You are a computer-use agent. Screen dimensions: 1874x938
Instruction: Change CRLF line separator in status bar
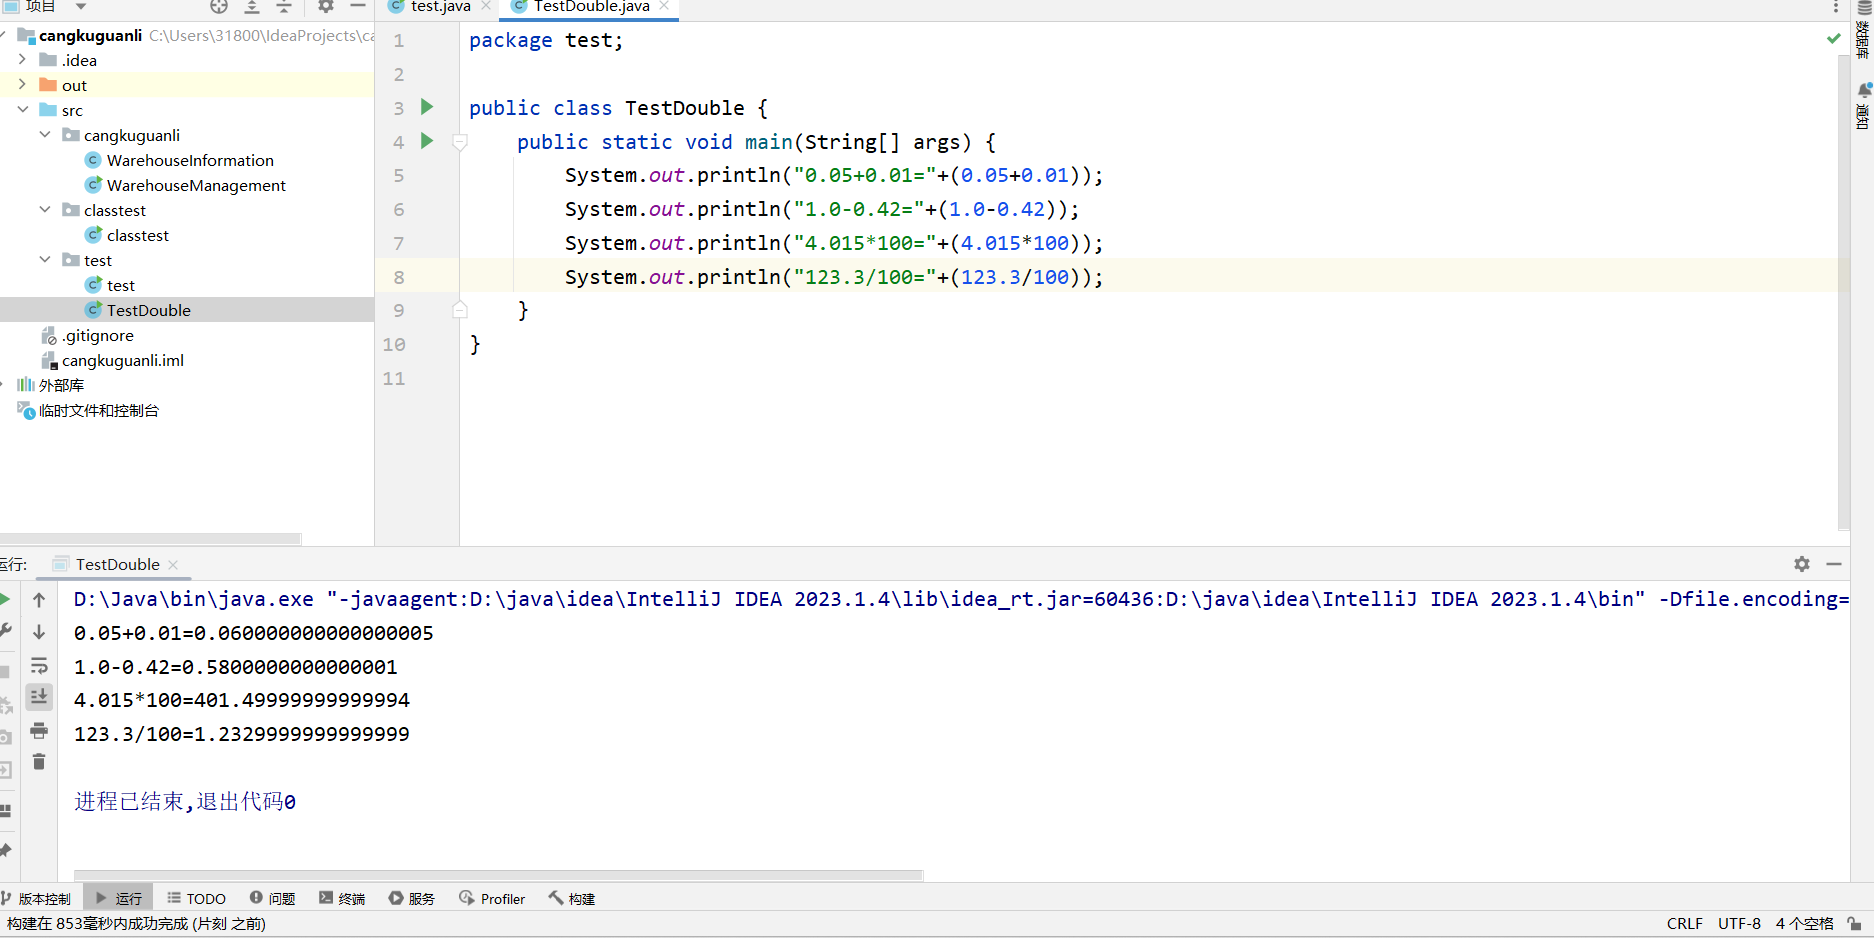click(x=1684, y=924)
